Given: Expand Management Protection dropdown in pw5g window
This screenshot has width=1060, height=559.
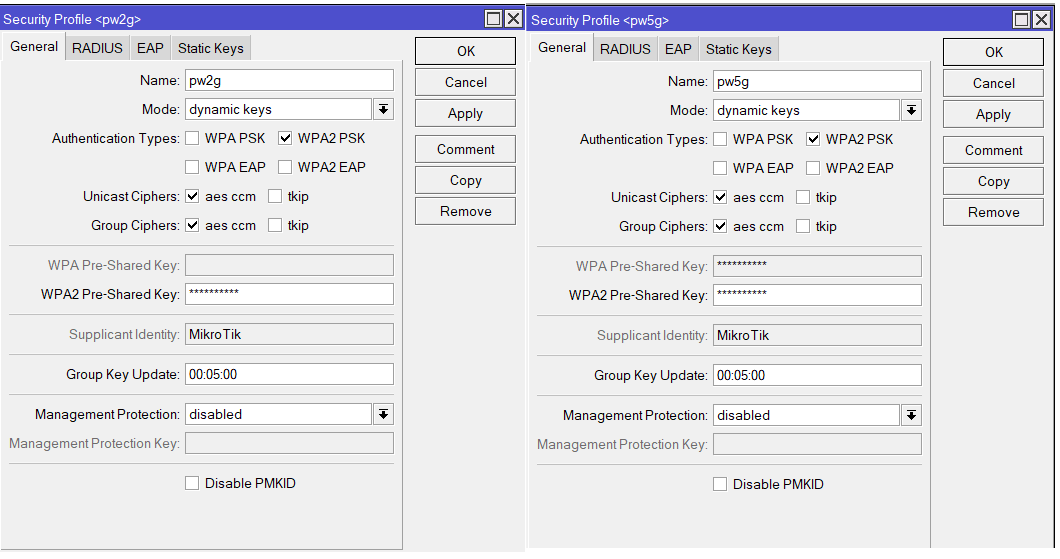Looking at the screenshot, I should (x=911, y=415).
